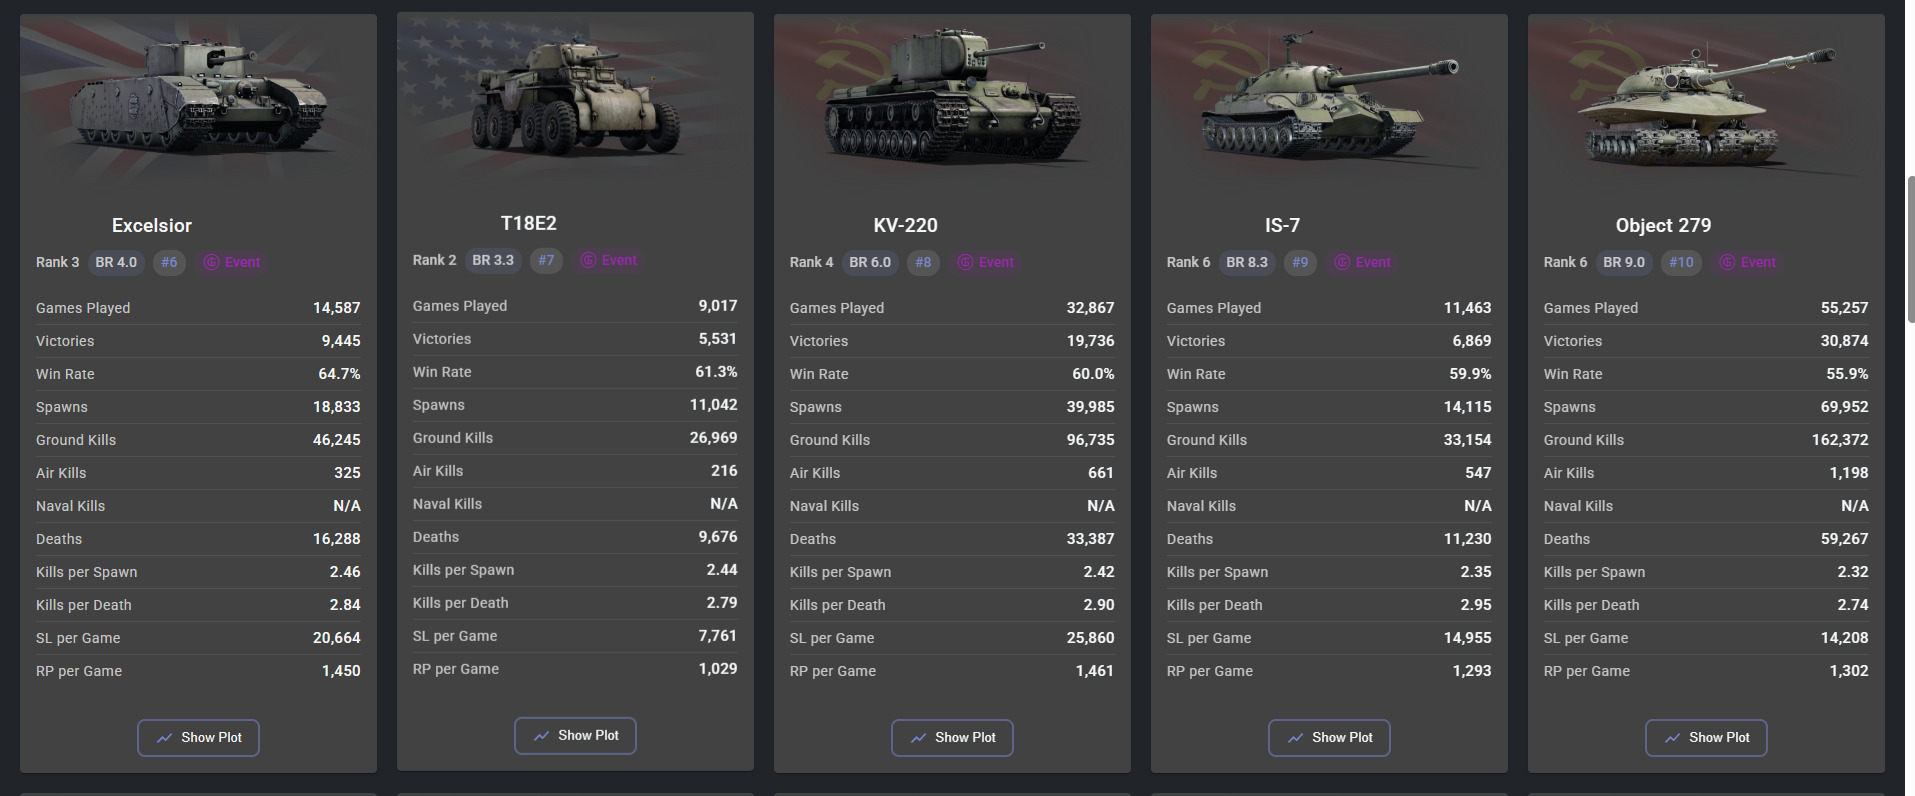Click the IS-7 title link
The width and height of the screenshot is (1915, 796).
click(1282, 226)
